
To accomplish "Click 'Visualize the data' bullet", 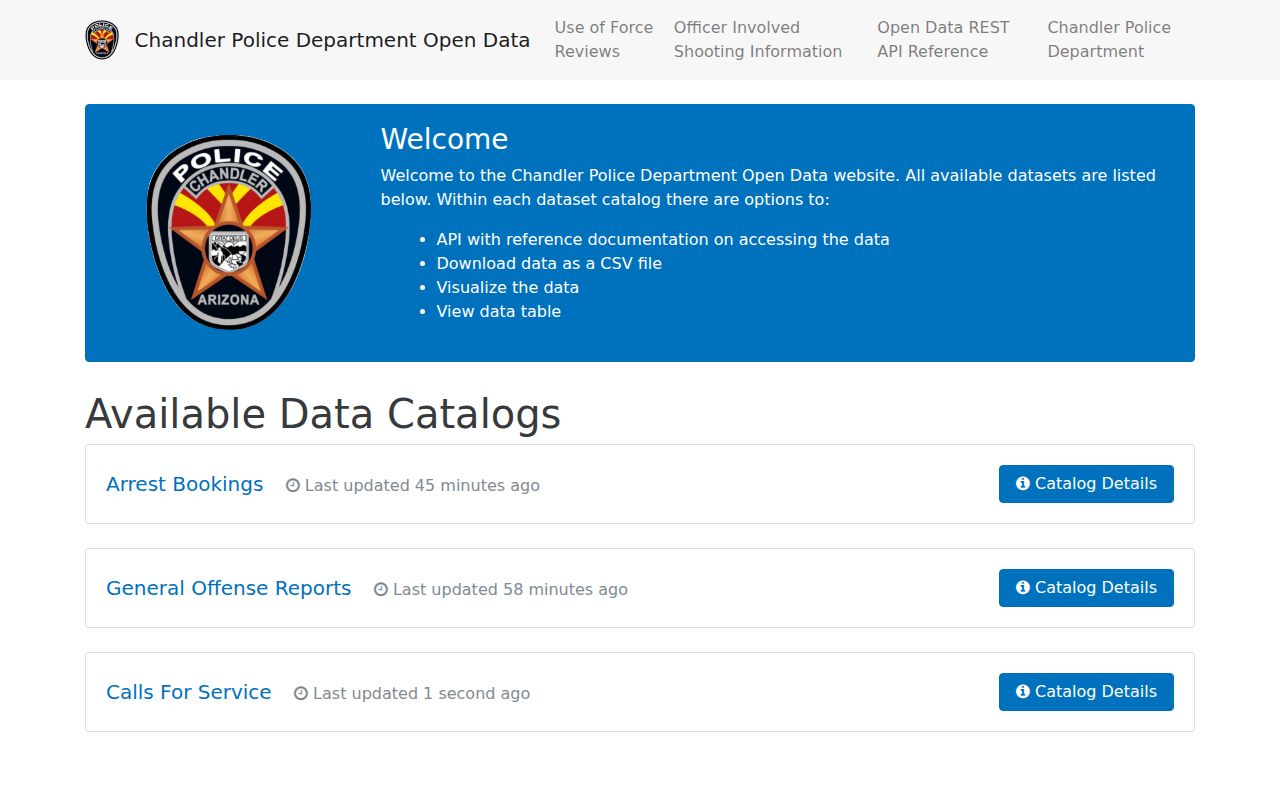I will click(508, 287).
